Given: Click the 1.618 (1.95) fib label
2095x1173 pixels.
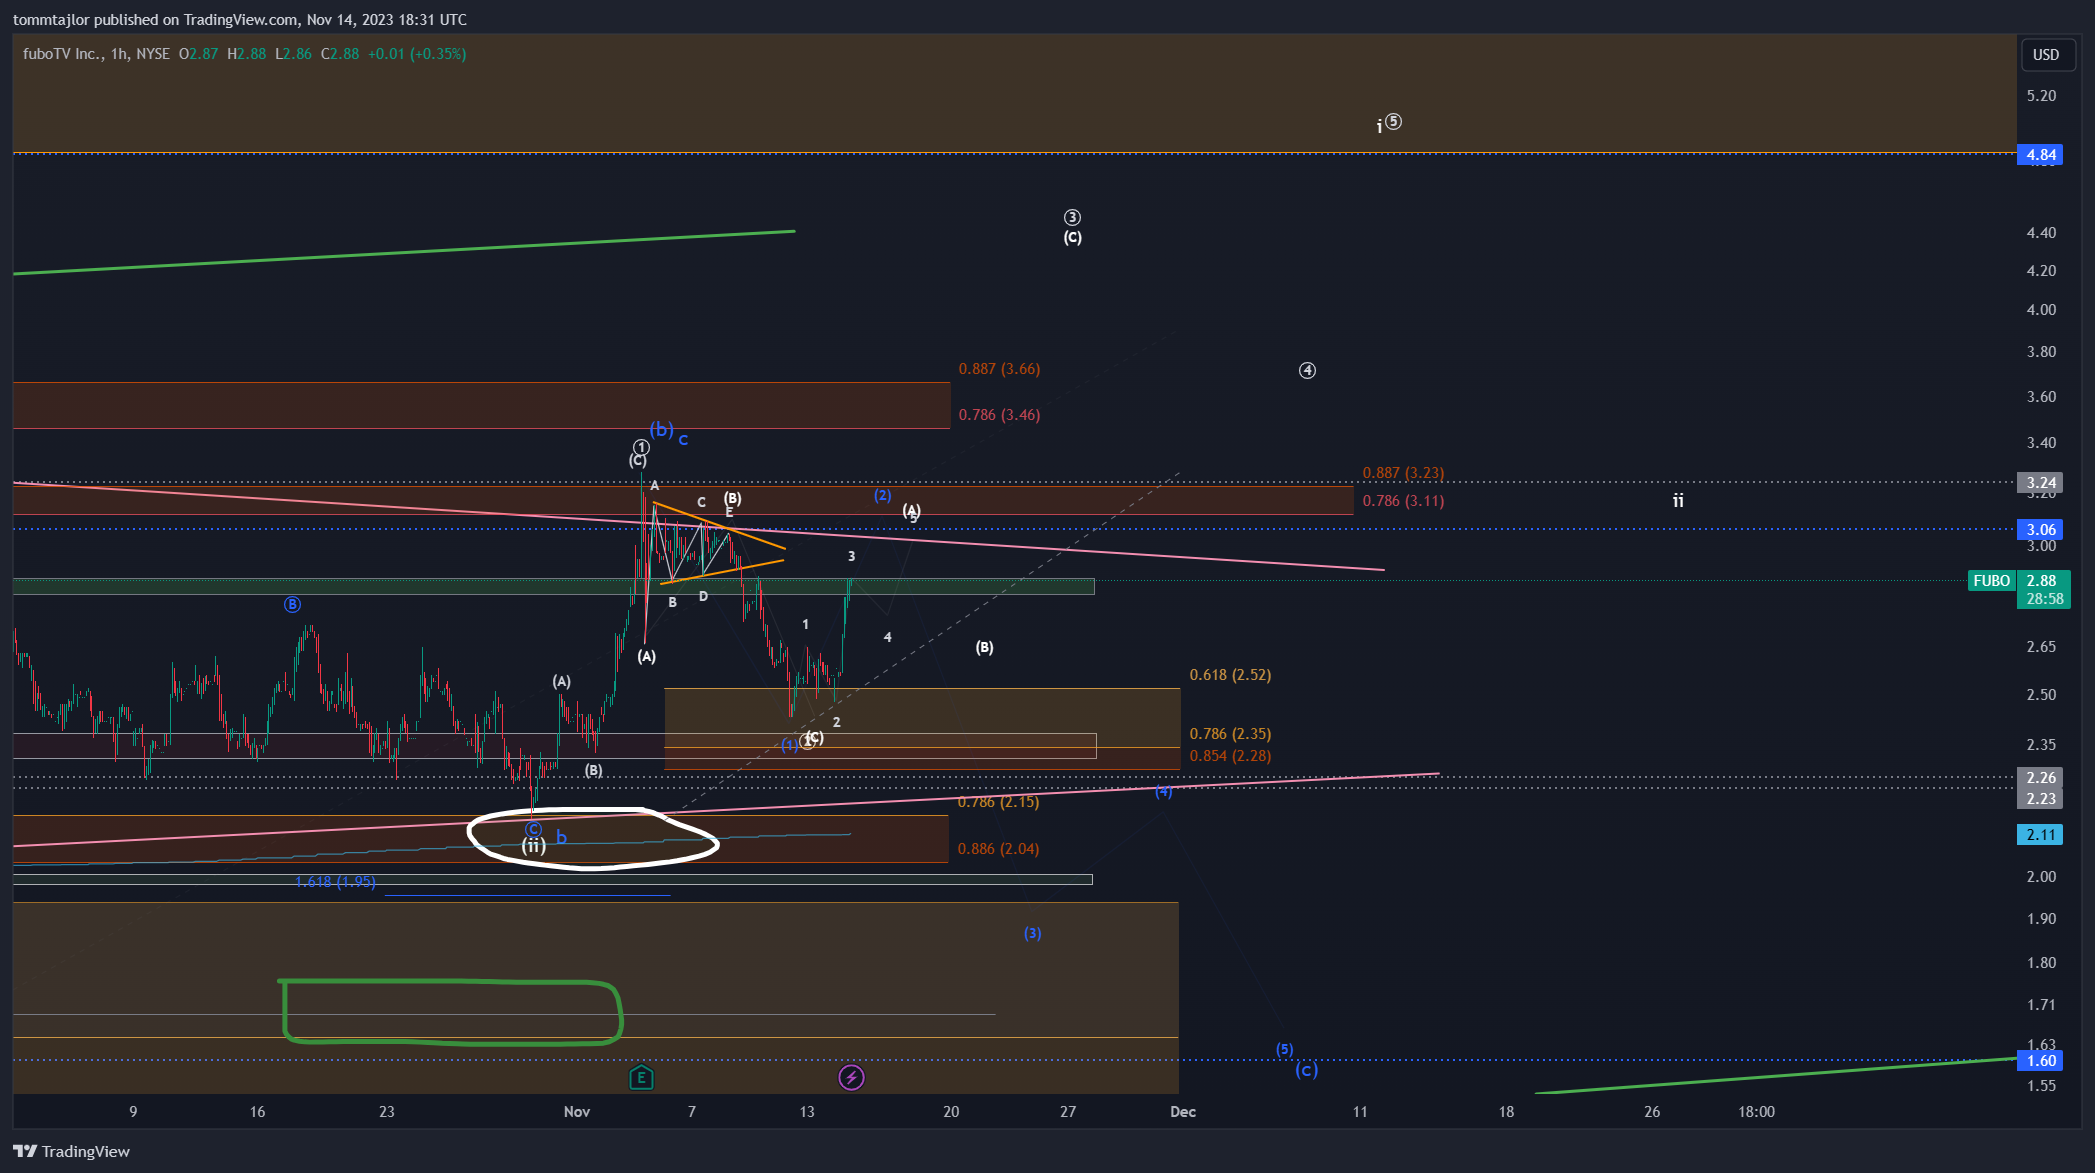Looking at the screenshot, I should pos(335,882).
